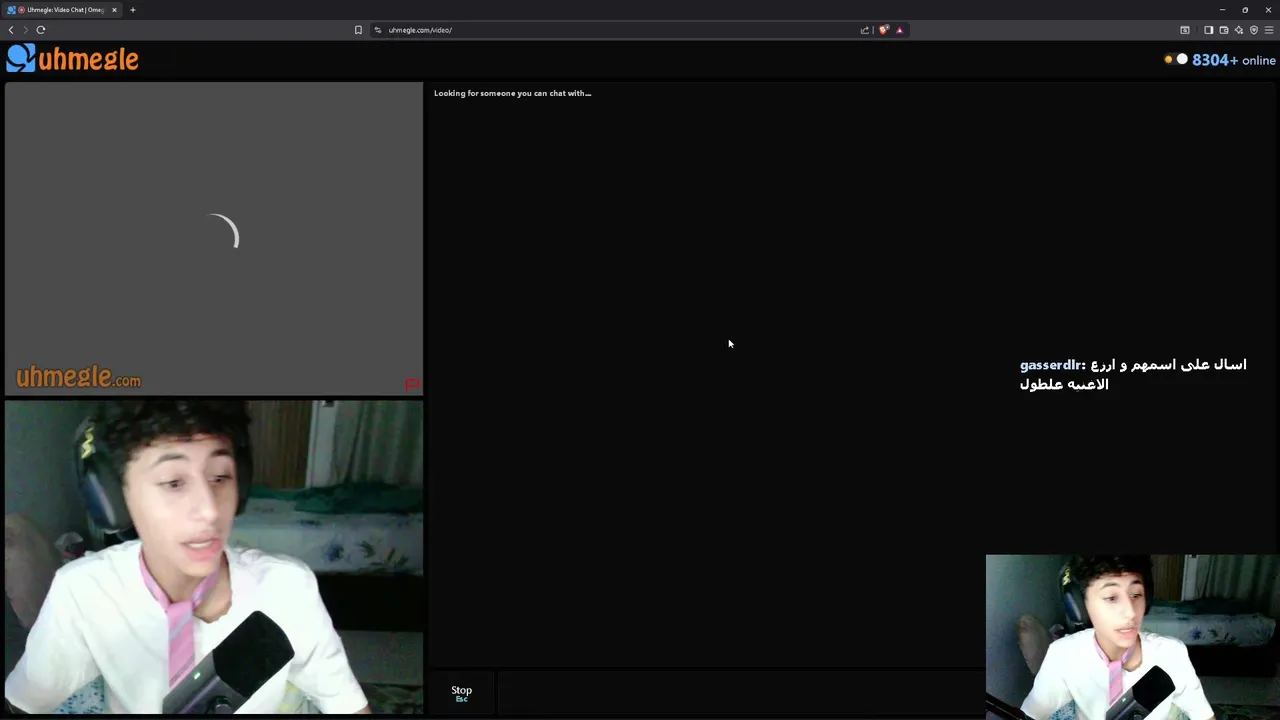Minimize the browser window
Viewport: 1280px width, 720px height.
click(x=1222, y=10)
